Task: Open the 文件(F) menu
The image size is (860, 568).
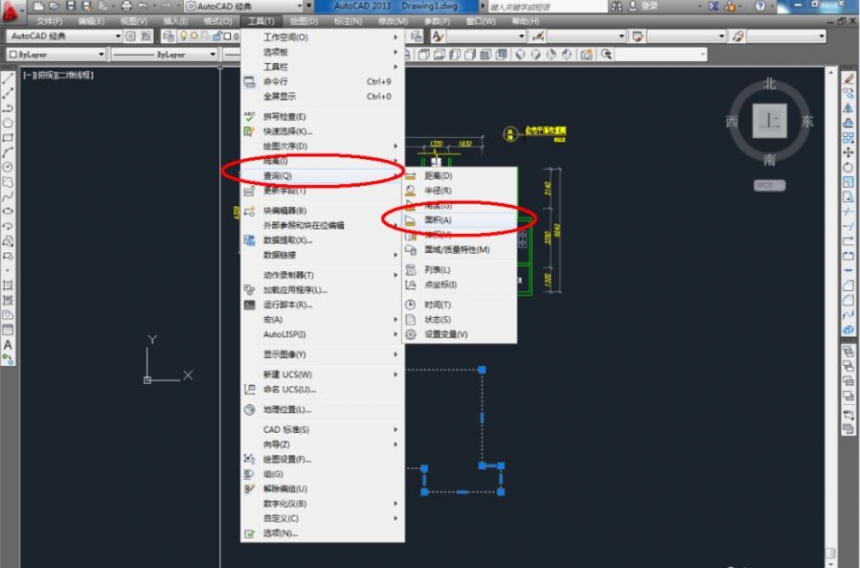Action: pyautogui.click(x=49, y=21)
